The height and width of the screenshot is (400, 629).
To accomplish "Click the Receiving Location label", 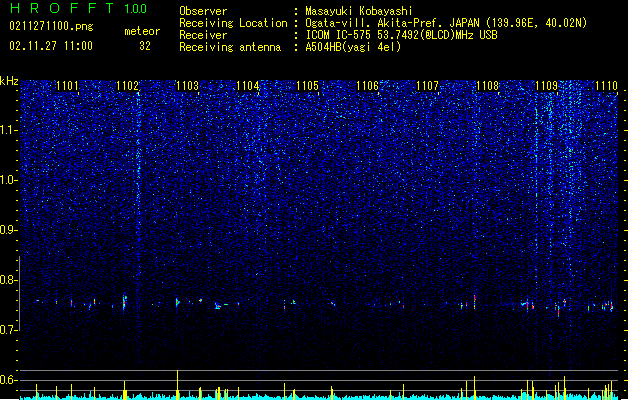I will point(233,23).
